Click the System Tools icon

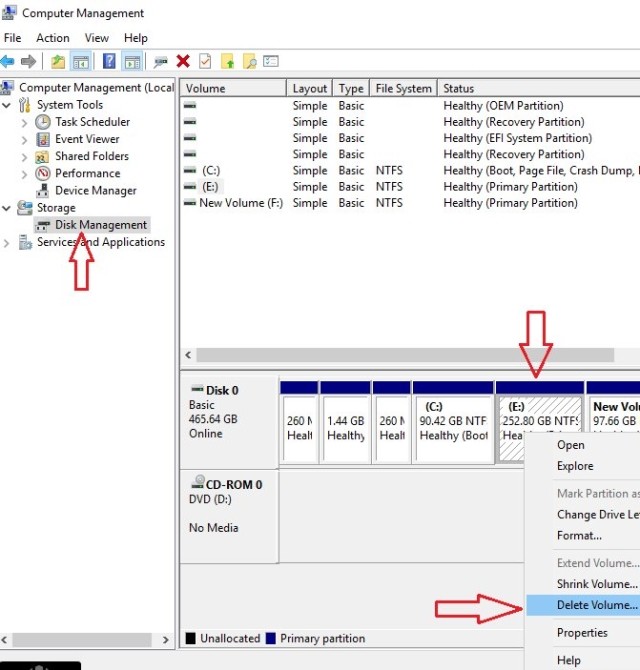(x=24, y=105)
